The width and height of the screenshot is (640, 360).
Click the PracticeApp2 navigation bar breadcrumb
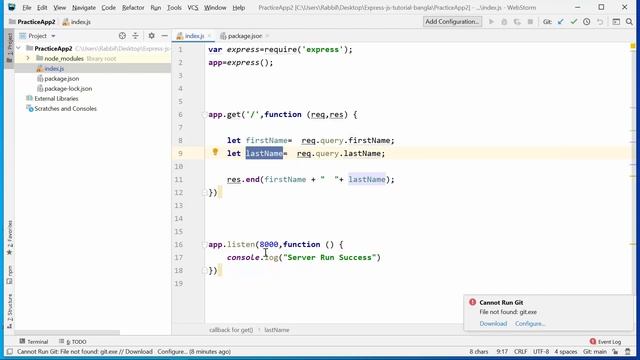click(32, 22)
